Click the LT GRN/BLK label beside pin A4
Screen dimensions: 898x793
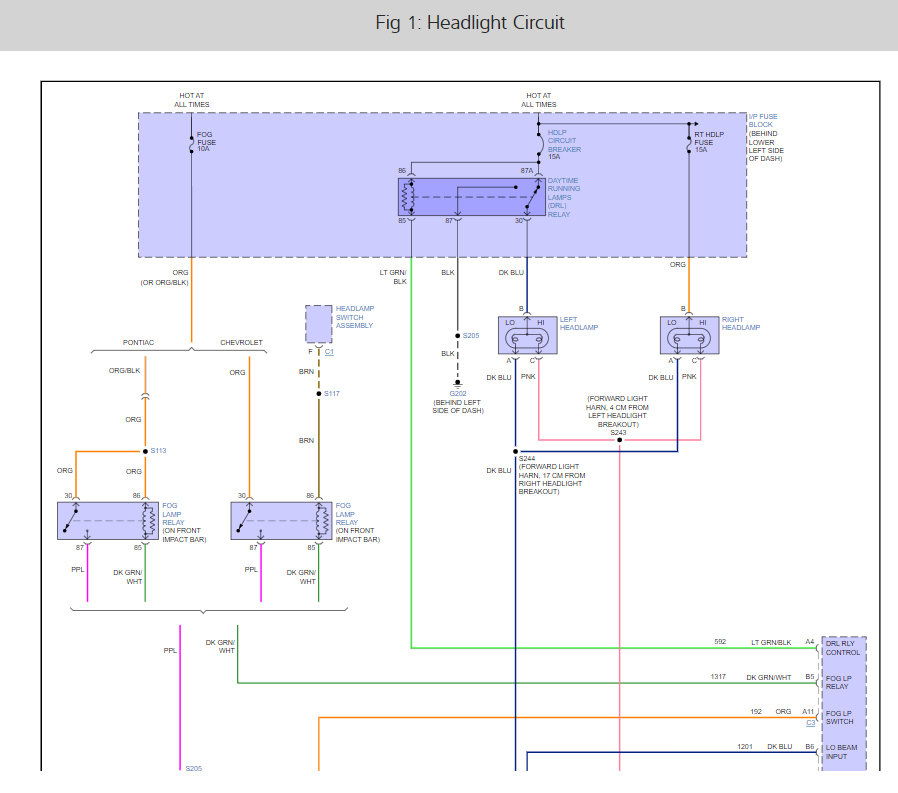click(771, 642)
